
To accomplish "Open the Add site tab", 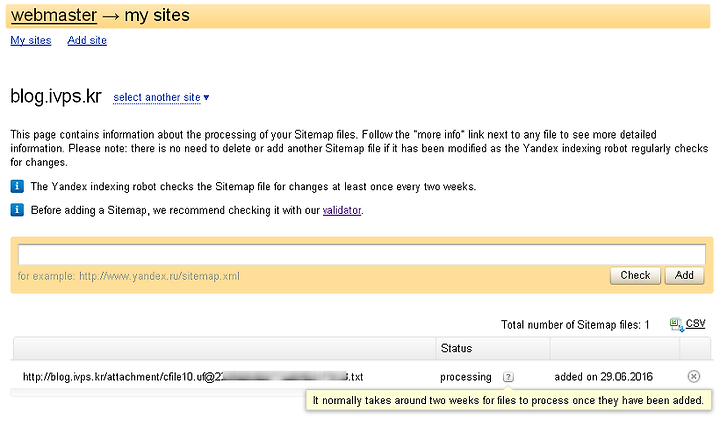I will tap(87, 40).
